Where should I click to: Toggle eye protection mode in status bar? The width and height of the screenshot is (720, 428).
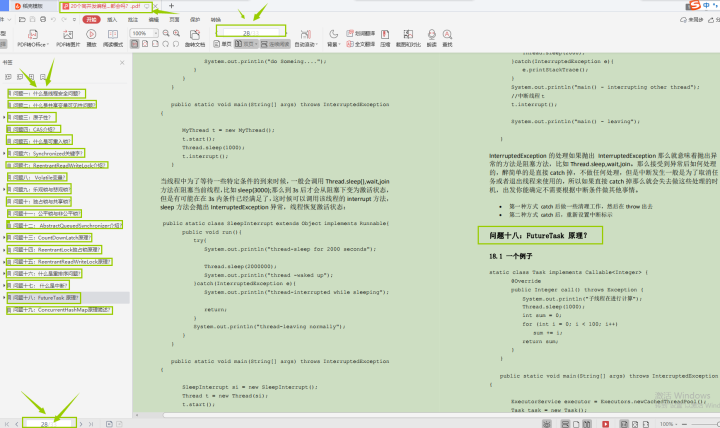point(546,424)
